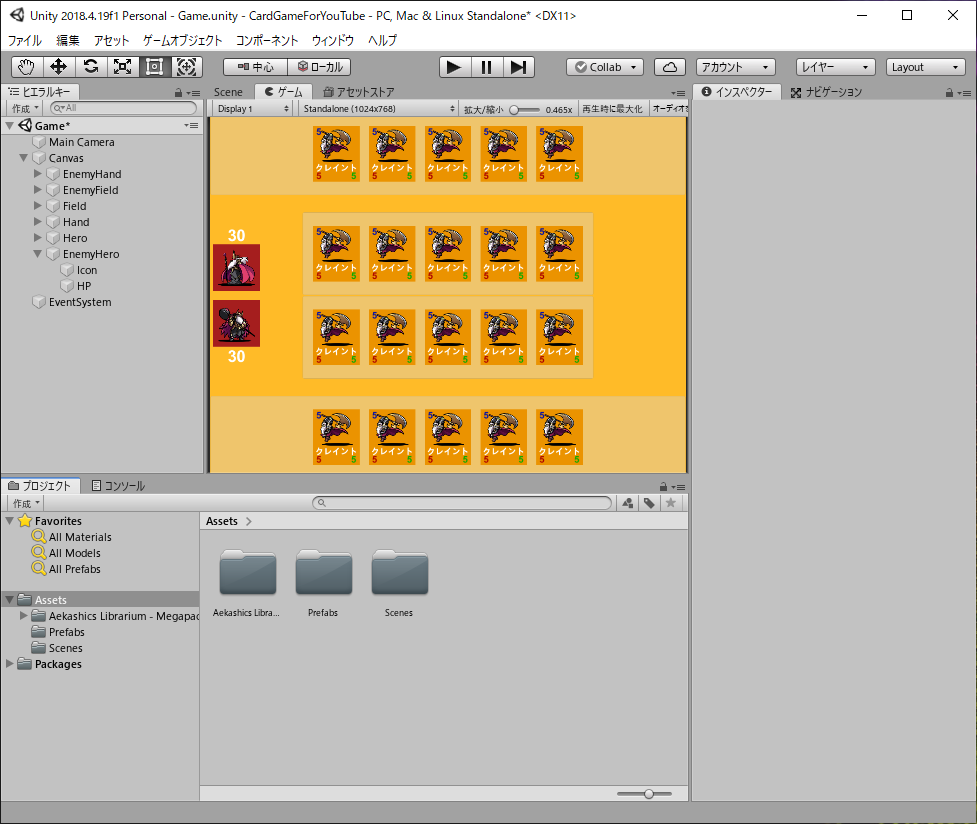Toggle the Project panel lock
The height and width of the screenshot is (824, 977).
coord(663,487)
